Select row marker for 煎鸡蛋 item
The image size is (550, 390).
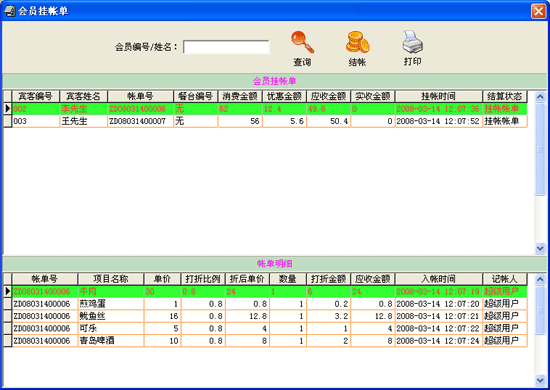[x=8, y=304]
